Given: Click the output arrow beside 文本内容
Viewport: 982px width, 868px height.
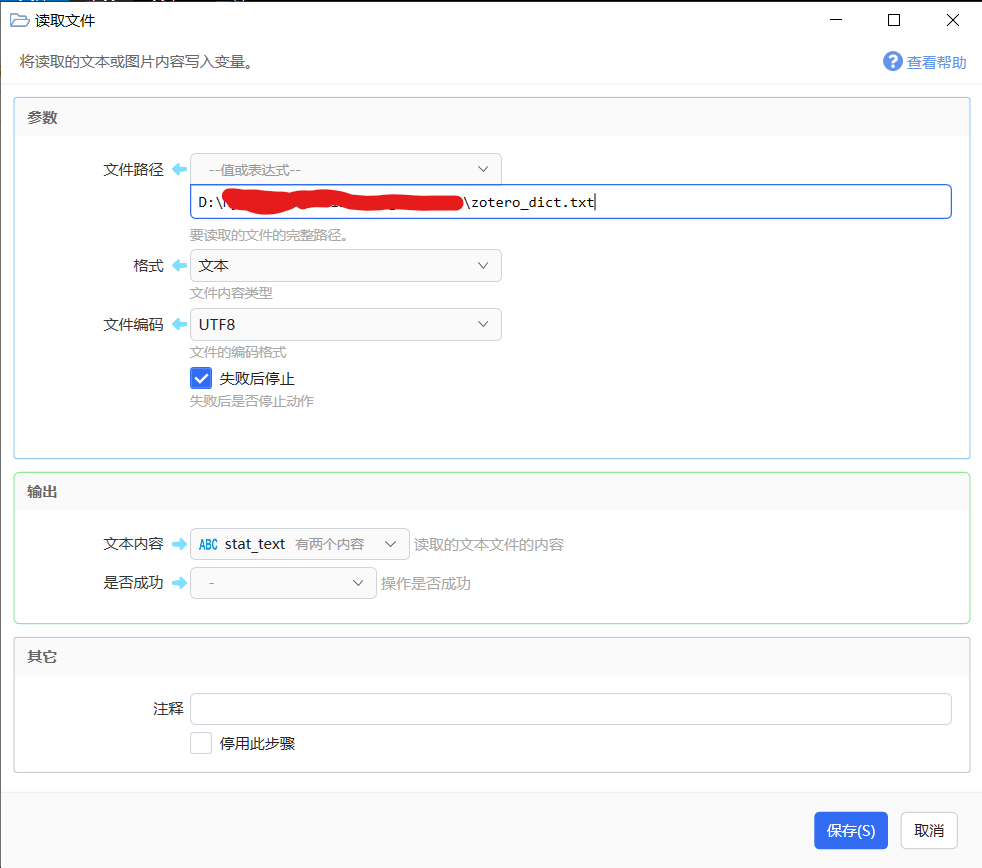Looking at the screenshot, I should pyautogui.click(x=179, y=544).
